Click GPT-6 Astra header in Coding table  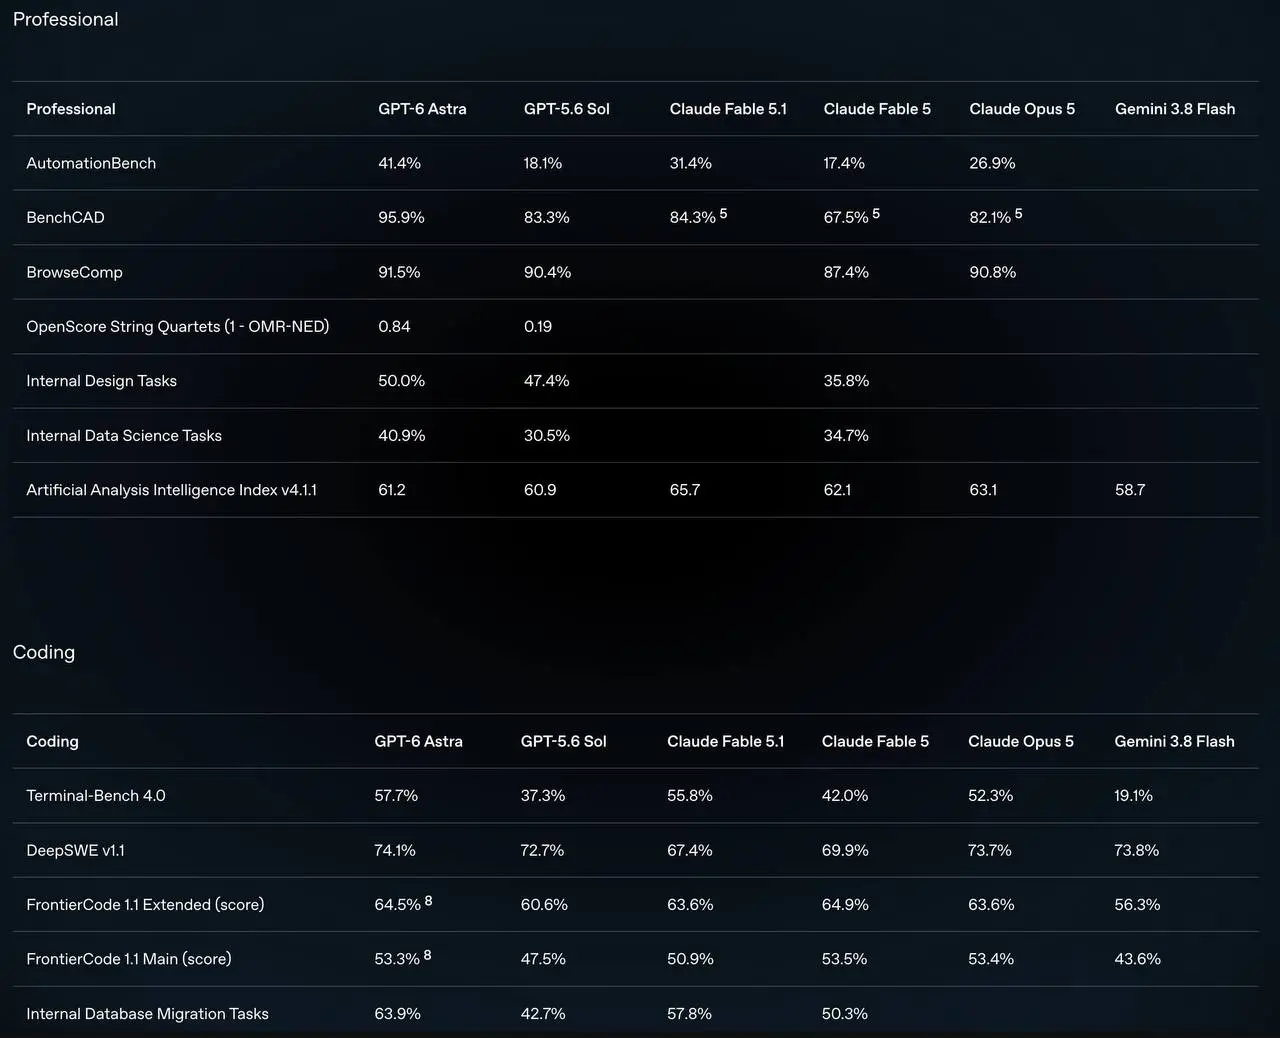[x=418, y=742]
